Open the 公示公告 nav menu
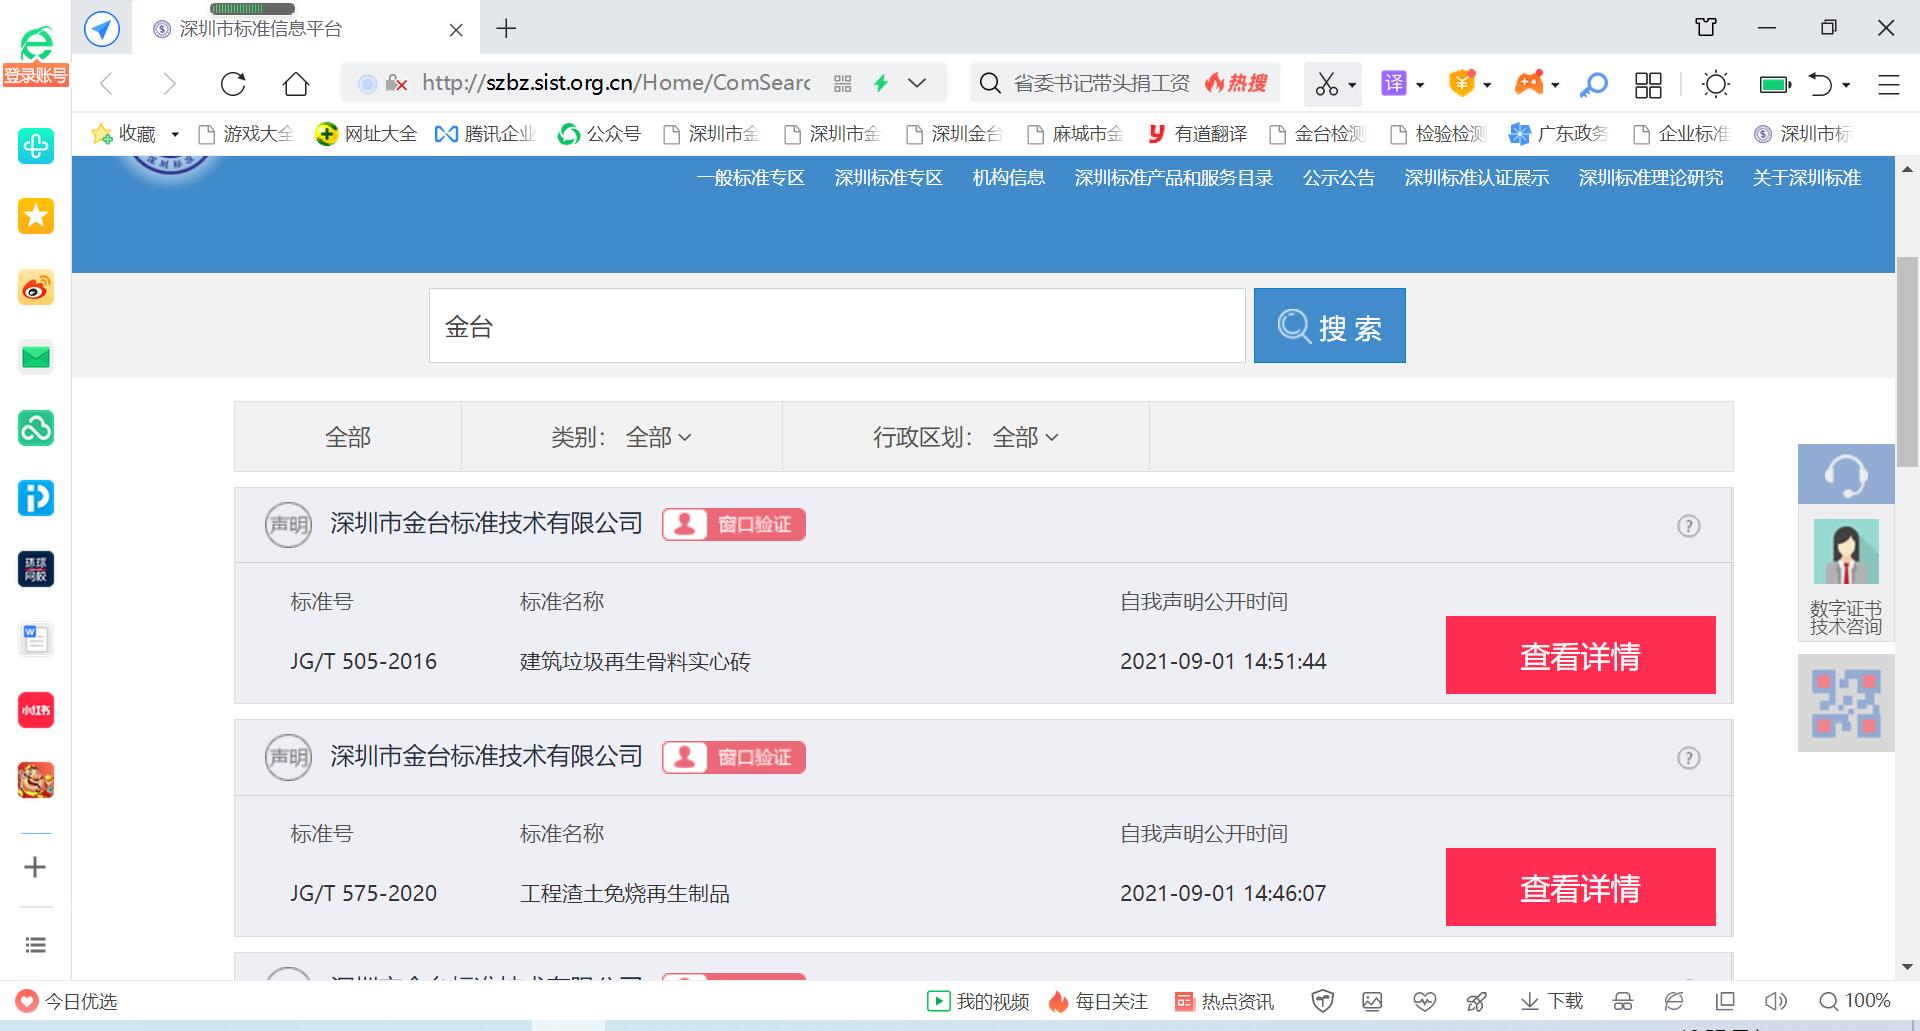 tap(1339, 178)
